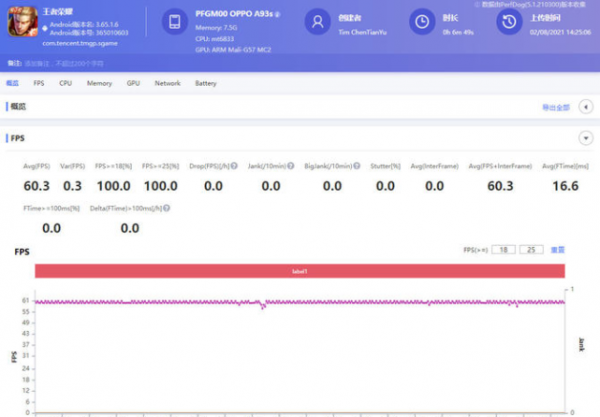The height and width of the screenshot is (417, 600).
Task: Open the Battery tab
Action: [x=206, y=83]
